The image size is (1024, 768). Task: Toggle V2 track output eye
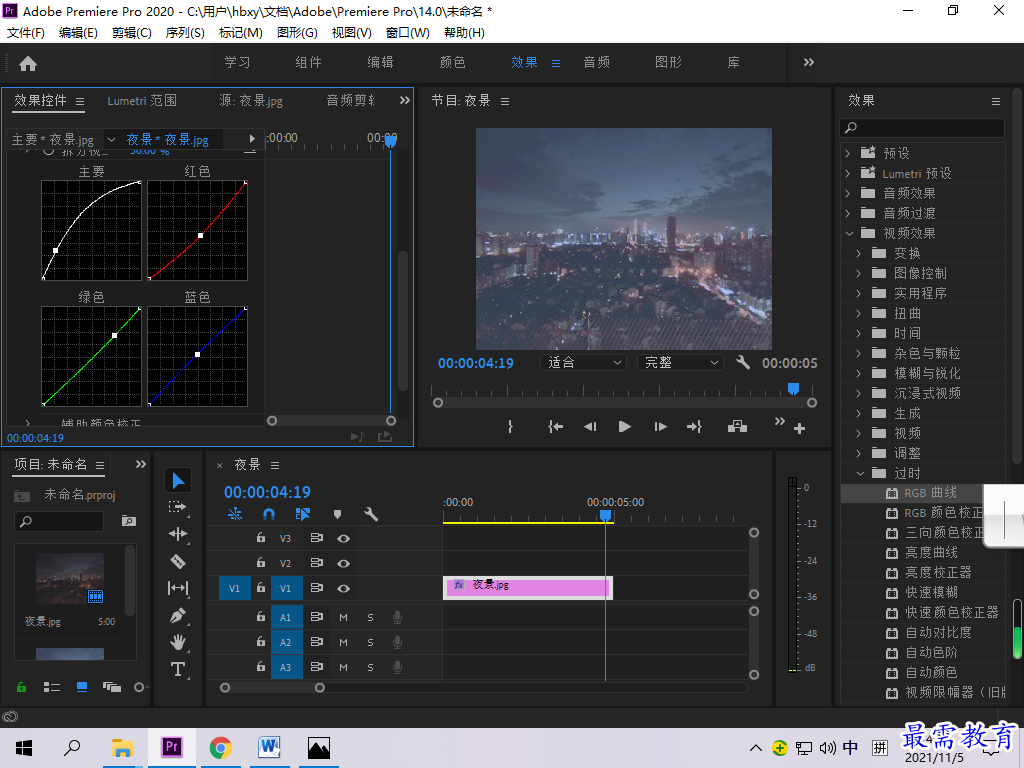(x=344, y=564)
